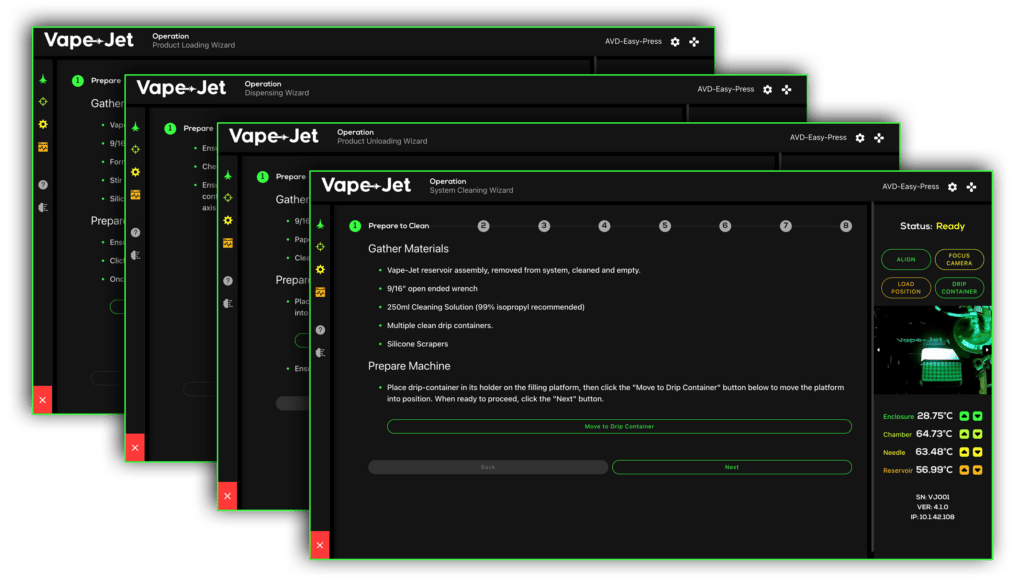Open sidebar gear icon in Dispensing Wizard
1024x588 pixels.
[x=135, y=172]
